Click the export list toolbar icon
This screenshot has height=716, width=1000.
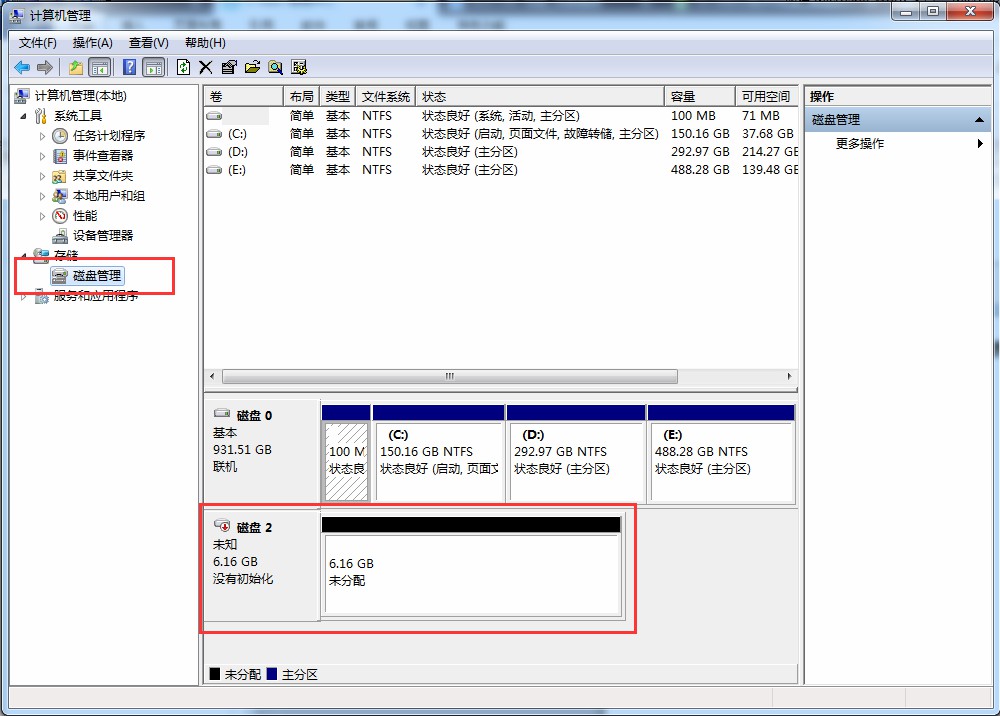(x=252, y=67)
